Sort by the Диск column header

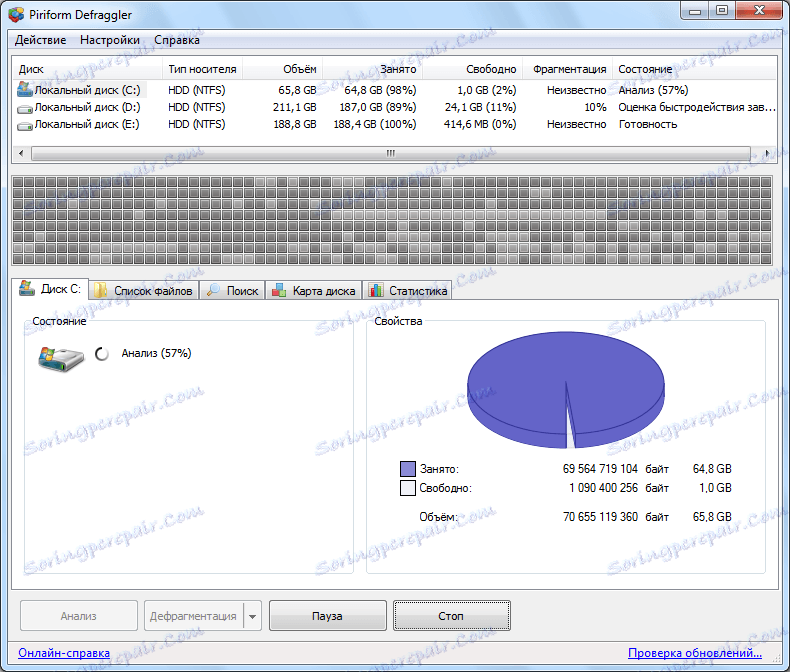(87, 69)
